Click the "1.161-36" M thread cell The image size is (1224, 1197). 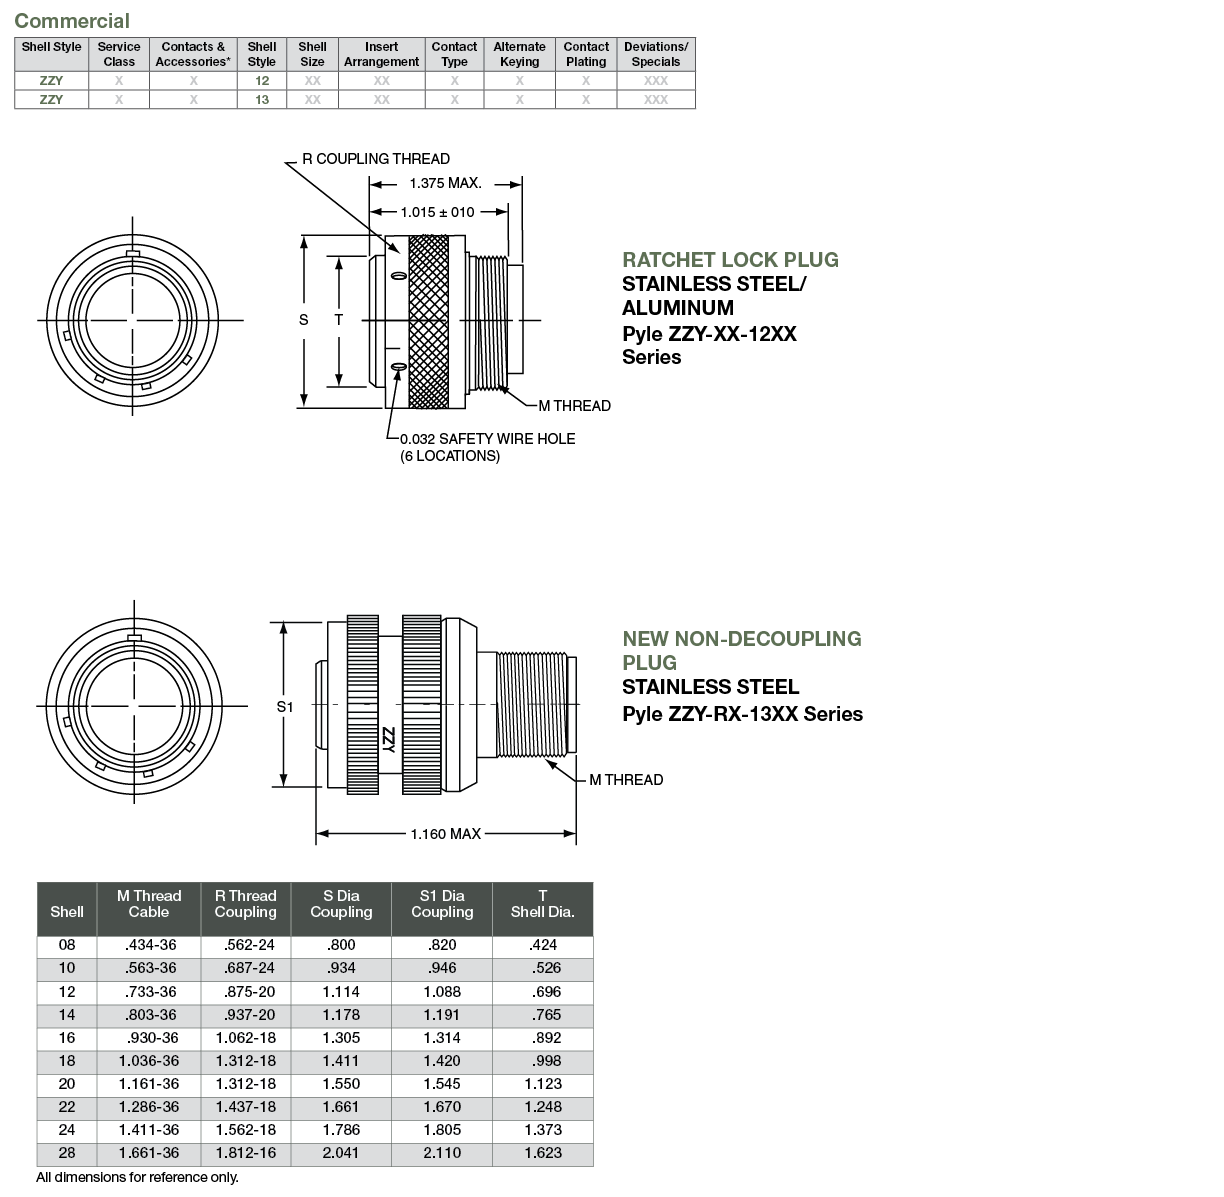149,1084
